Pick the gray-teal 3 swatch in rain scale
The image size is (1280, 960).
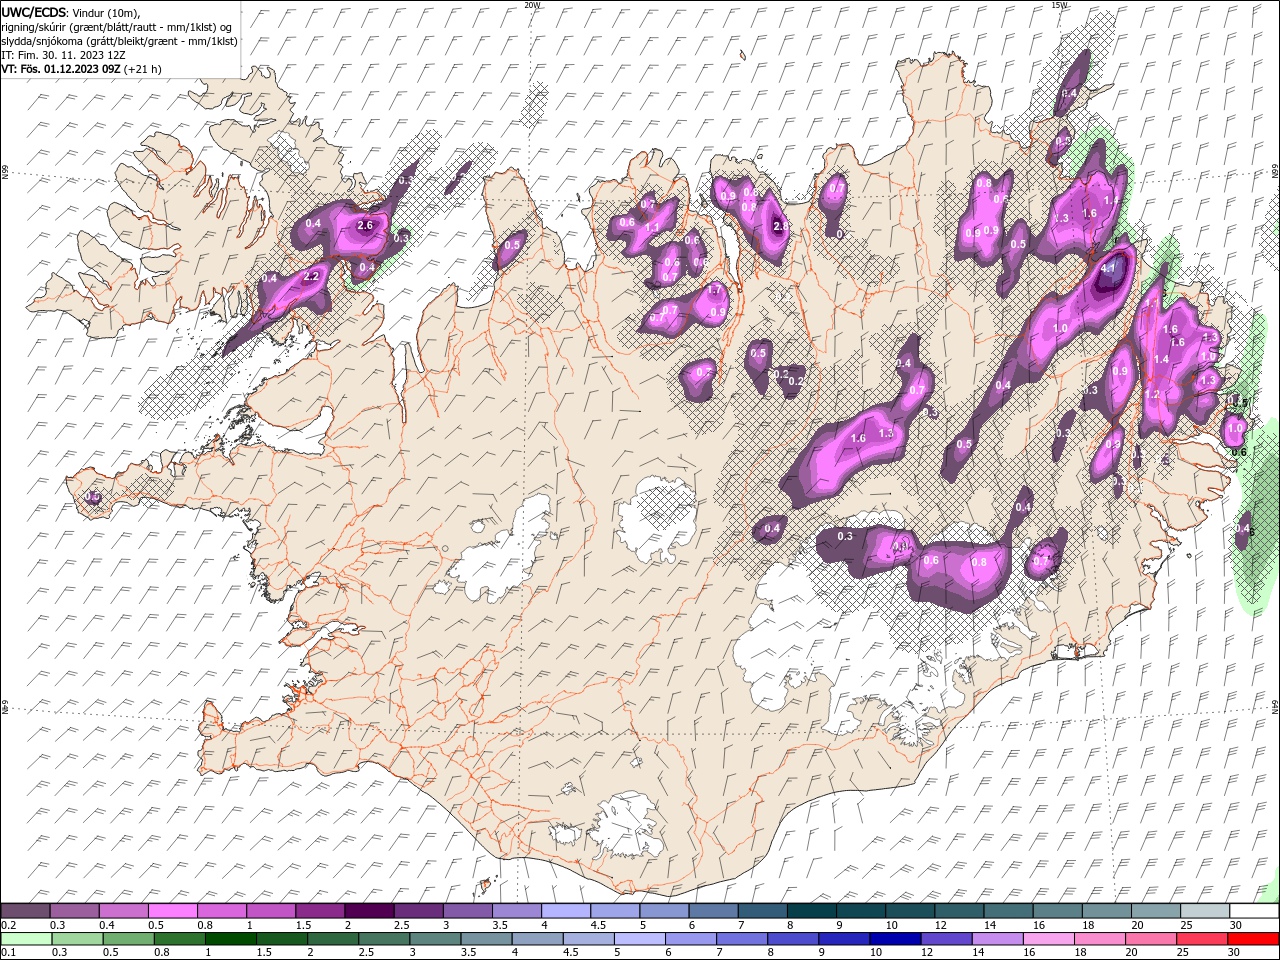tap(434, 939)
